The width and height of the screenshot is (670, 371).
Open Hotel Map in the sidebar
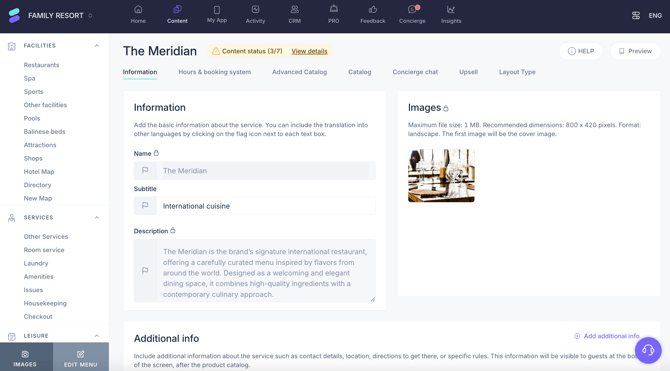pyautogui.click(x=39, y=171)
